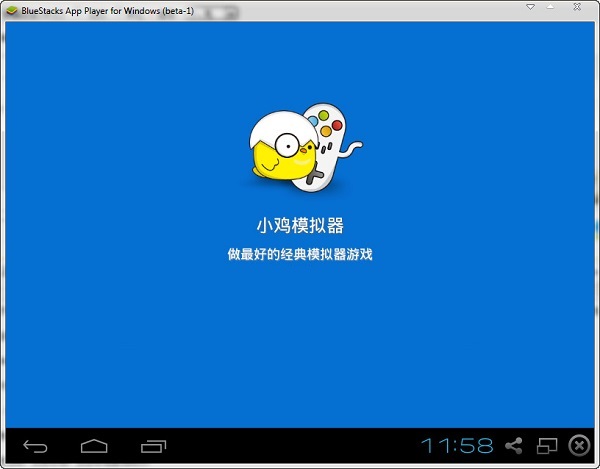Click the 11:58 clock display

457,446
